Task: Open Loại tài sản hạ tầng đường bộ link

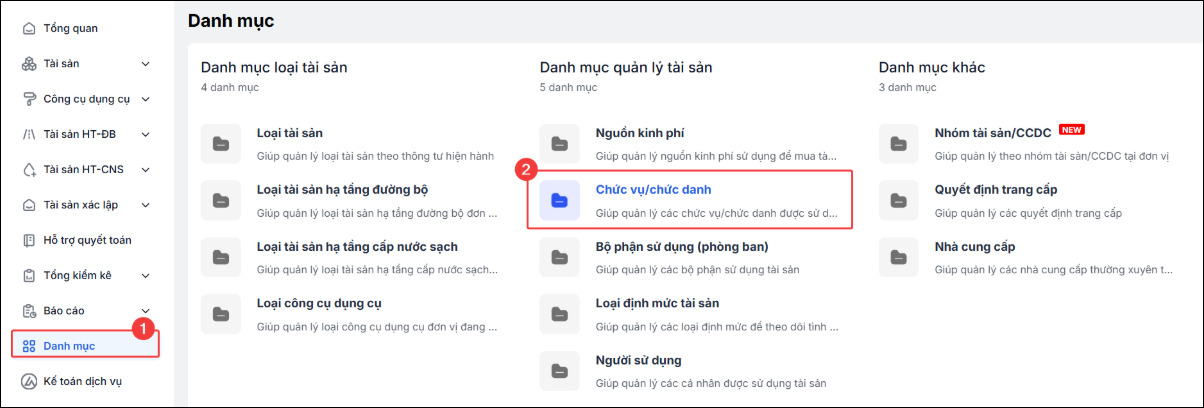Action: (x=343, y=189)
